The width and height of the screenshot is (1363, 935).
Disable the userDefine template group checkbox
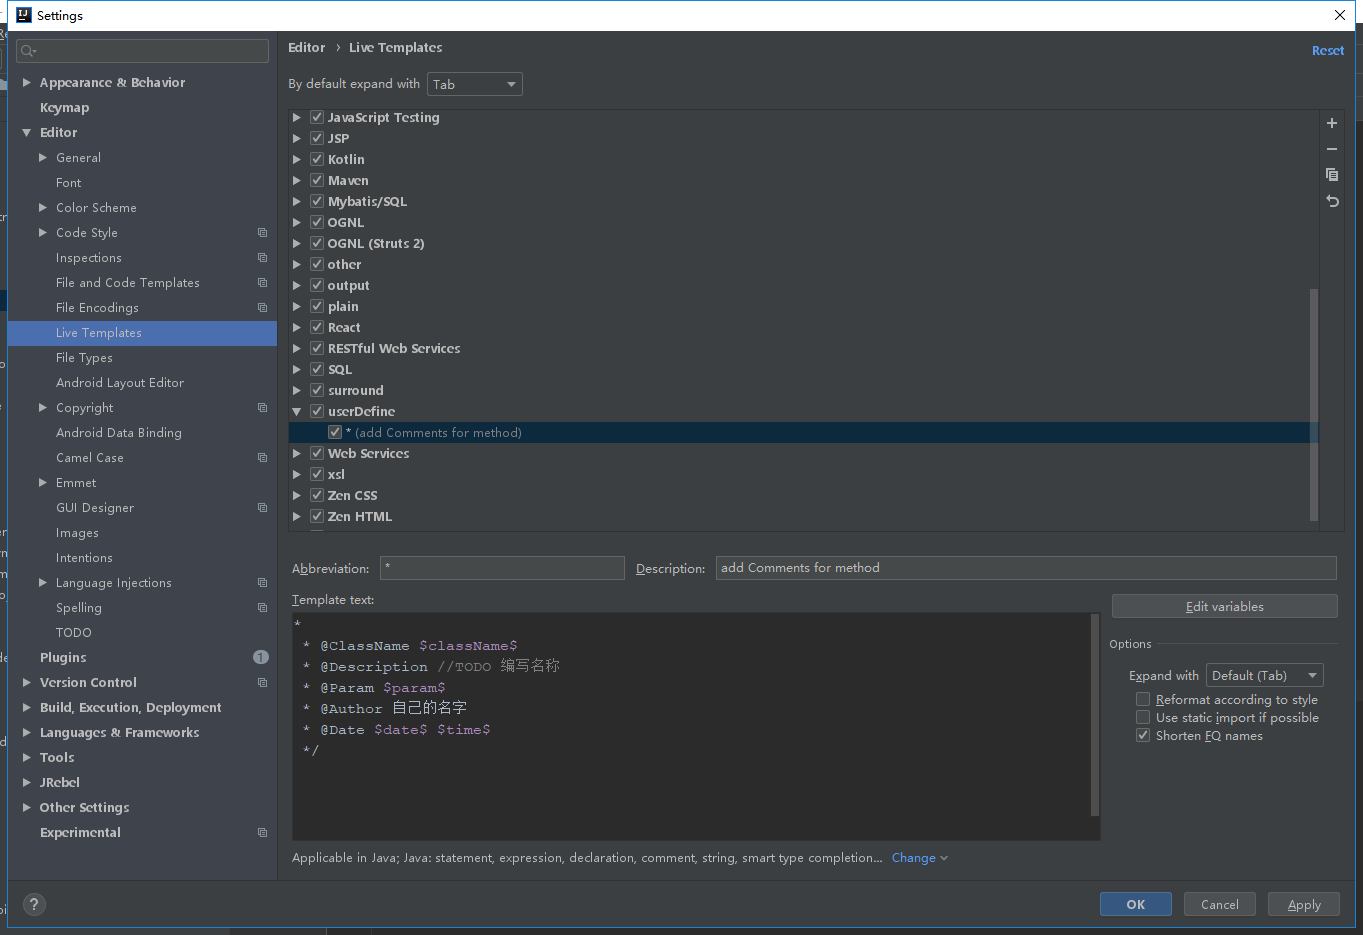[x=317, y=411]
